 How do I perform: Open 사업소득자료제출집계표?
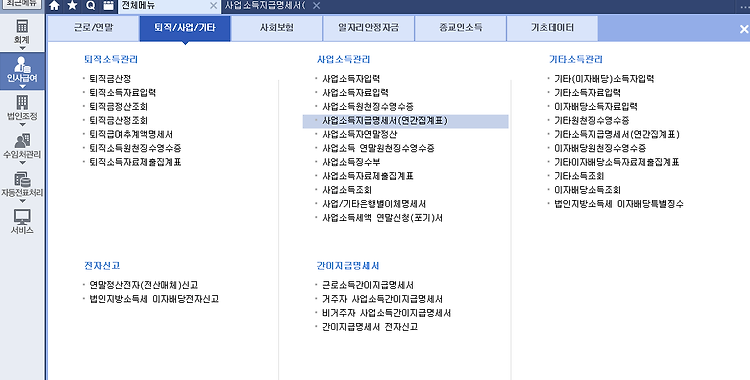[x=368, y=176]
